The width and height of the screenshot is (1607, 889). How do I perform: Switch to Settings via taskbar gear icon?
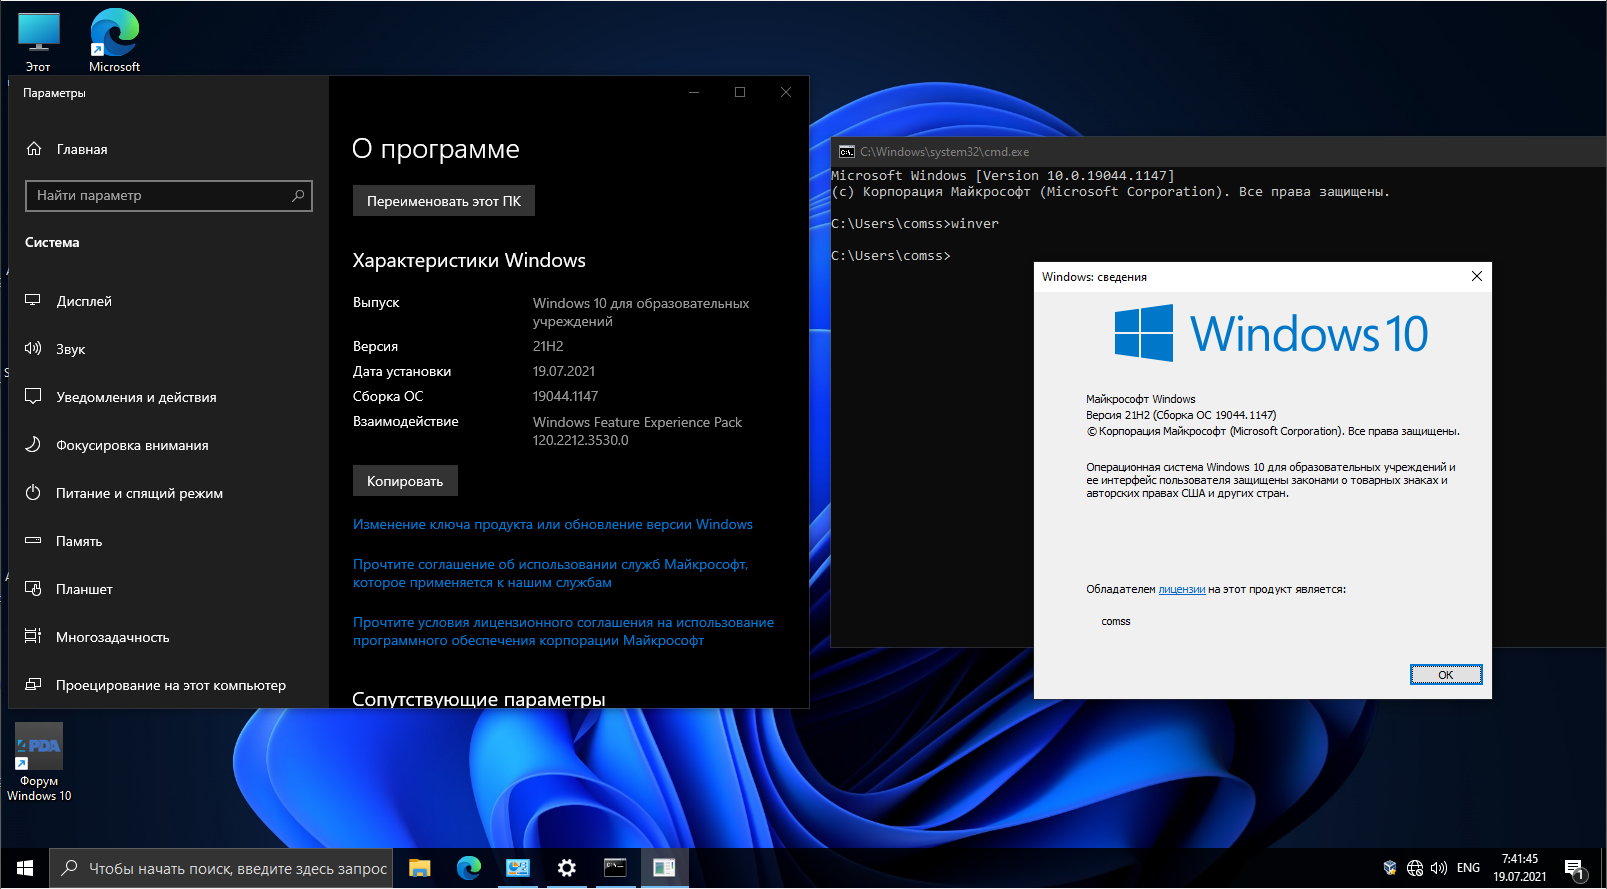567,868
